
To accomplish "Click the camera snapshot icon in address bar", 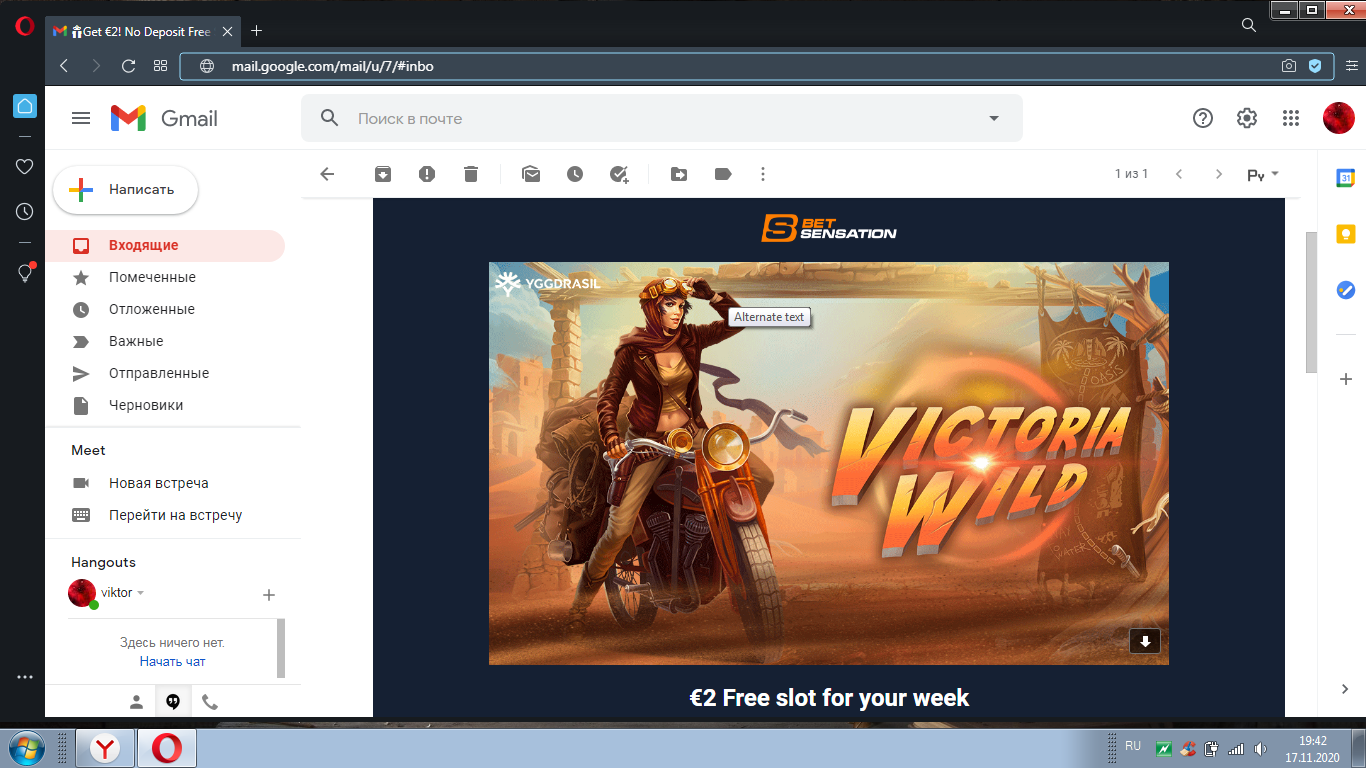I will click(x=1289, y=66).
